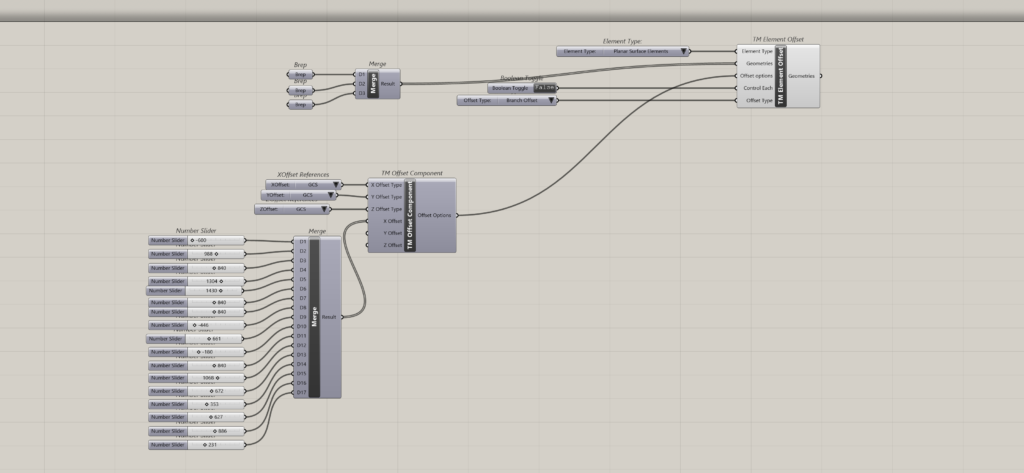The width and height of the screenshot is (1024, 473).
Task: Select the small Merge component beside Brep inputs
Action: pos(374,85)
